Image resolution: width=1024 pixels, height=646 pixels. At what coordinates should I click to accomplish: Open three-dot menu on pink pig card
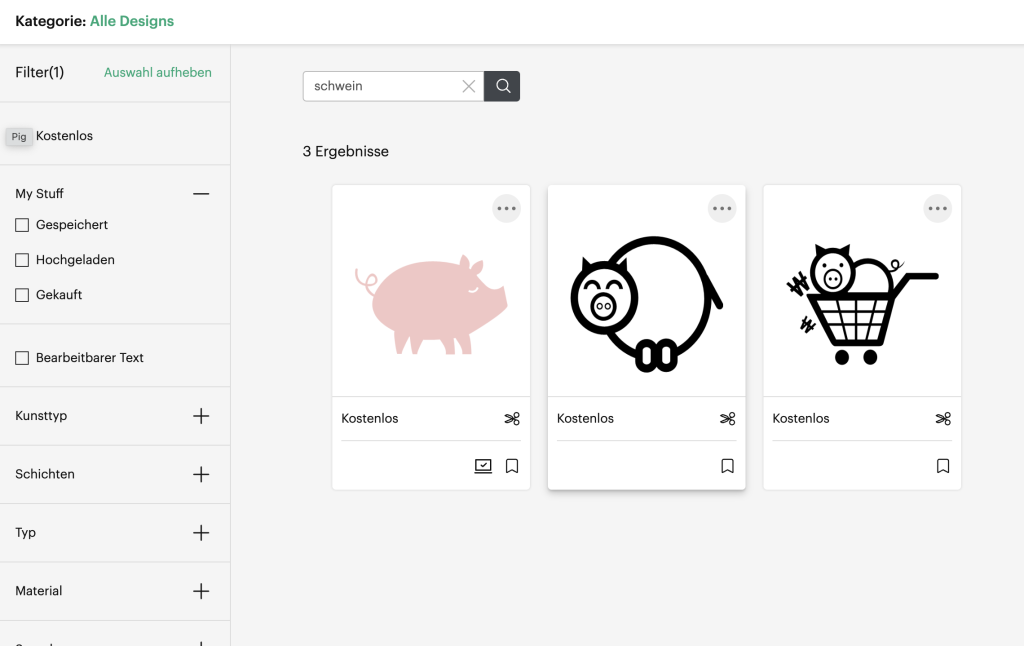coord(507,208)
